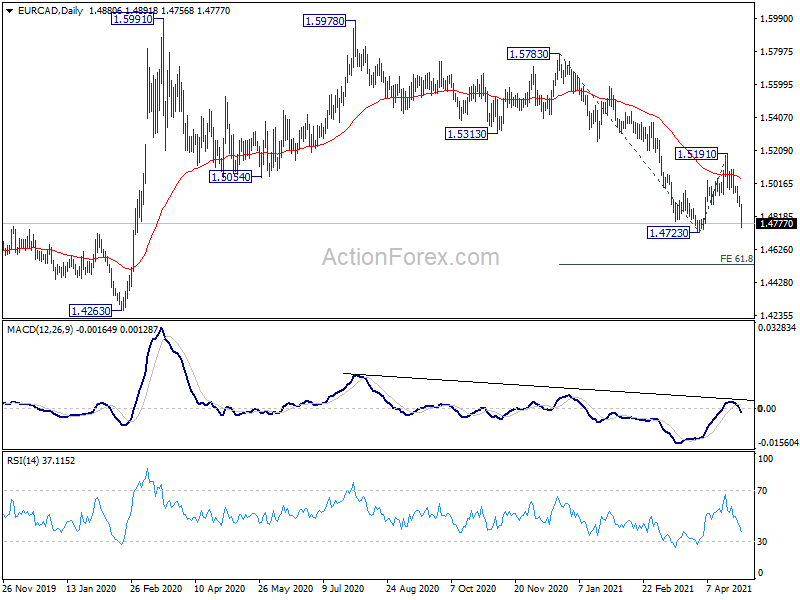Click the 1.59780 price label

pyautogui.click(x=324, y=21)
